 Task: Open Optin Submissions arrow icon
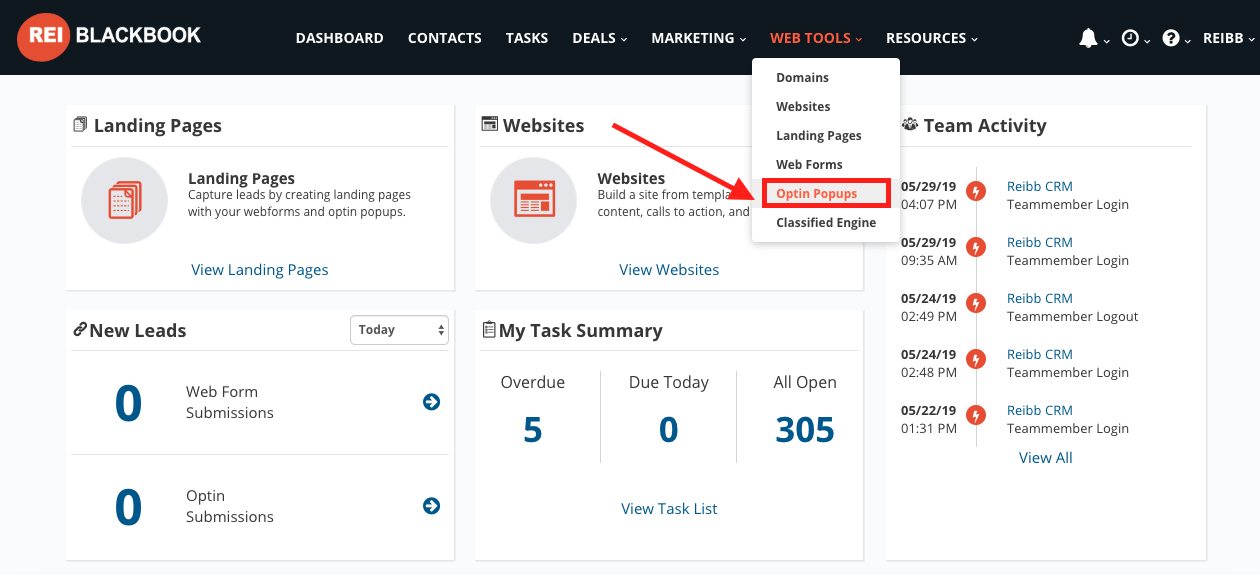point(431,506)
